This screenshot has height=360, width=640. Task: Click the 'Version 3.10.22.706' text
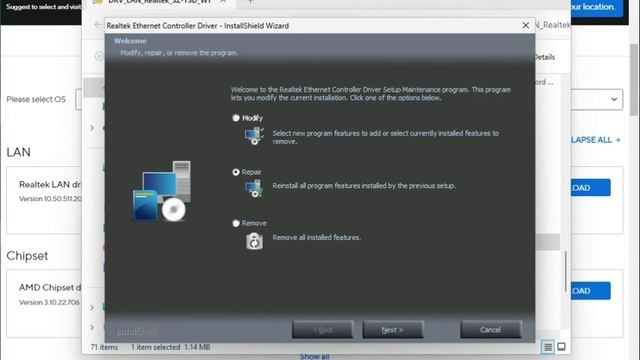(x=49, y=302)
